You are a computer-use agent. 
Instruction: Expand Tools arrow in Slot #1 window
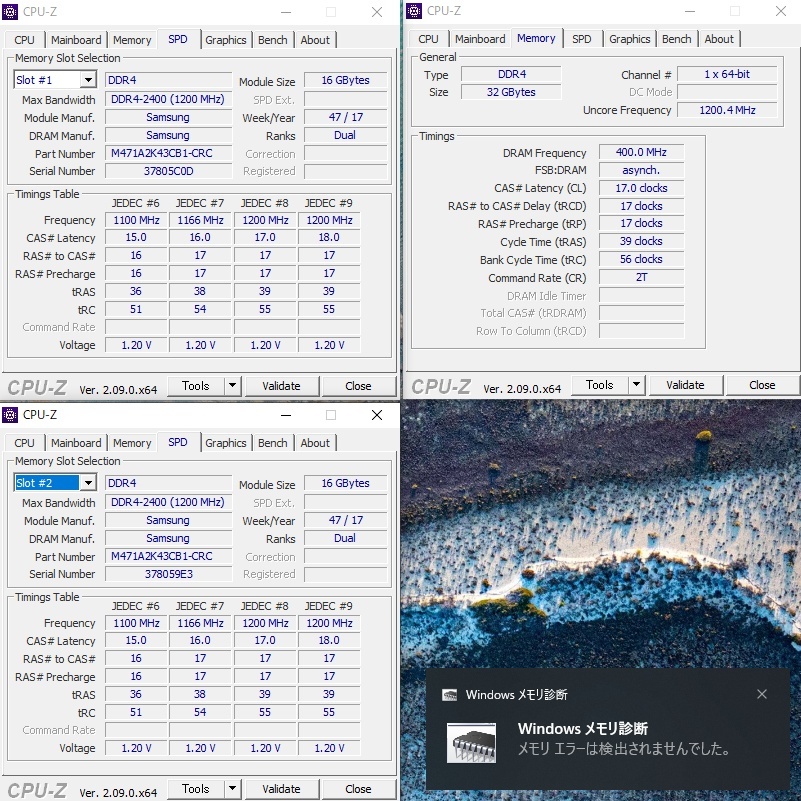pyautogui.click(x=232, y=386)
